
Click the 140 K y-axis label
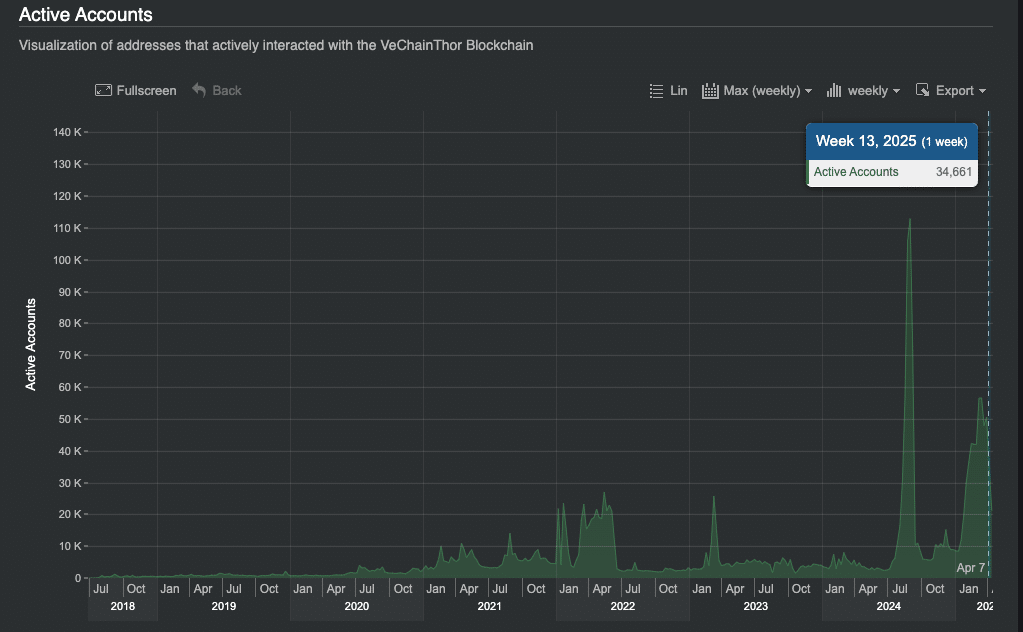67,132
